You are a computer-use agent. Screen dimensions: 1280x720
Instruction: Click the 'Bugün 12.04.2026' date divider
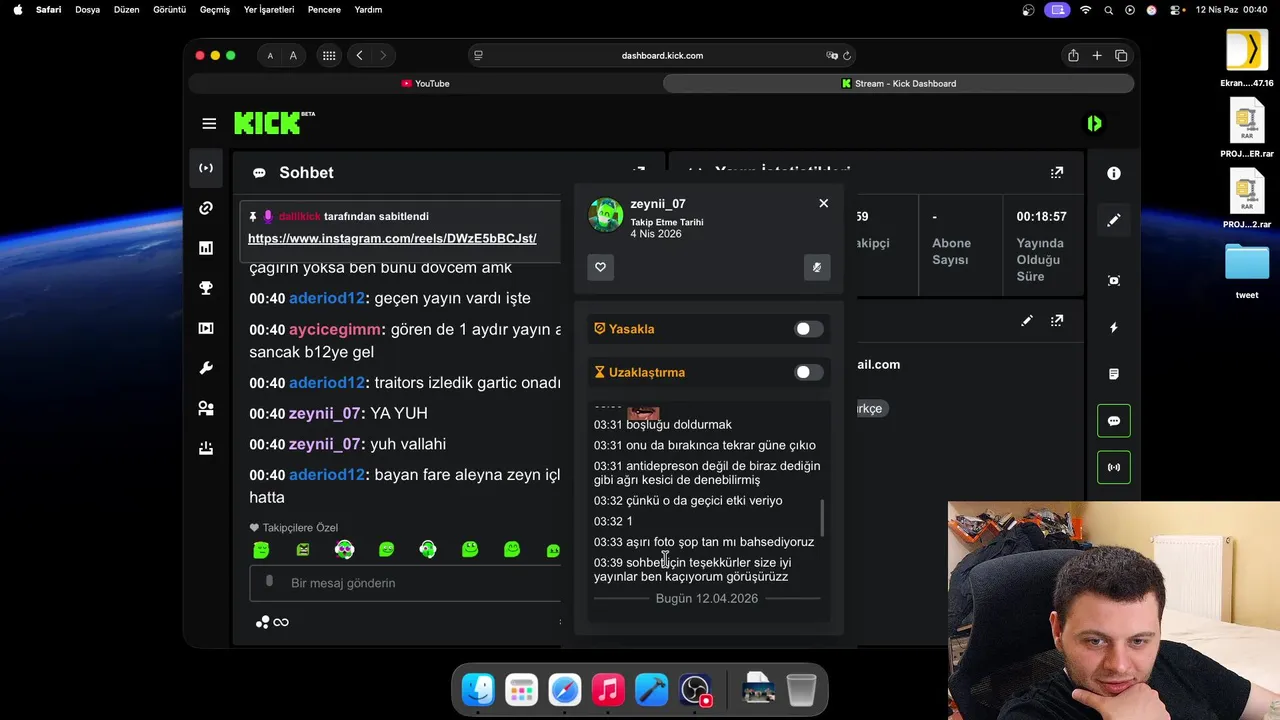[x=707, y=598]
